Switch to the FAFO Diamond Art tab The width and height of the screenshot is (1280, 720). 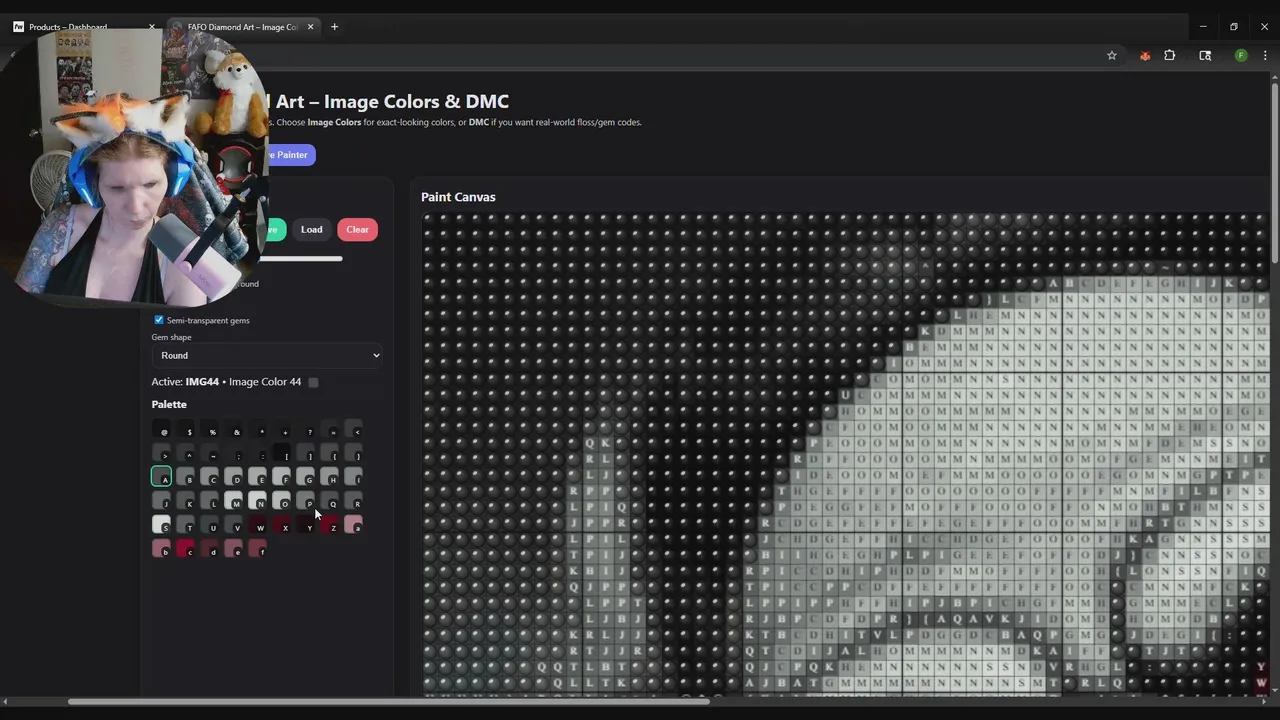click(x=243, y=27)
